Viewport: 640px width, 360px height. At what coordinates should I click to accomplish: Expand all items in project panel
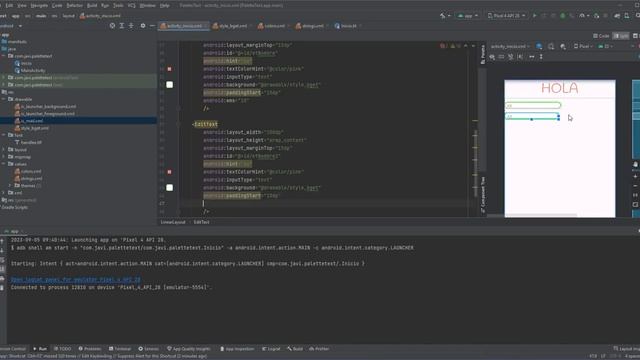click(122, 26)
